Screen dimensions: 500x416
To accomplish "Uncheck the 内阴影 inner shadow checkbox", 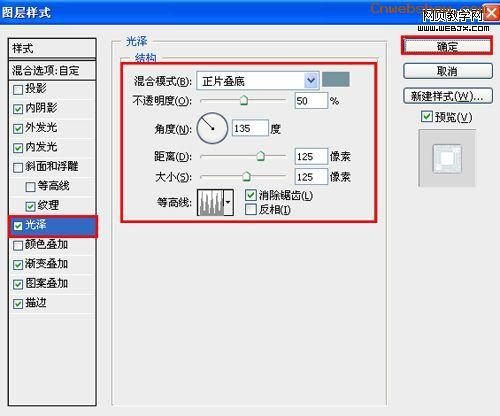I will tap(18, 109).
